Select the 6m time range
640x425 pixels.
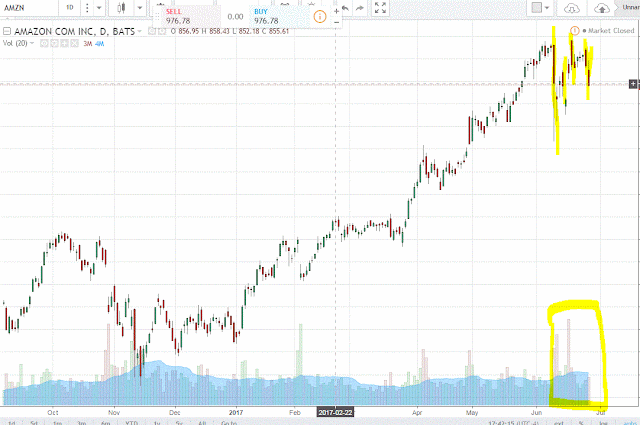tap(105, 422)
